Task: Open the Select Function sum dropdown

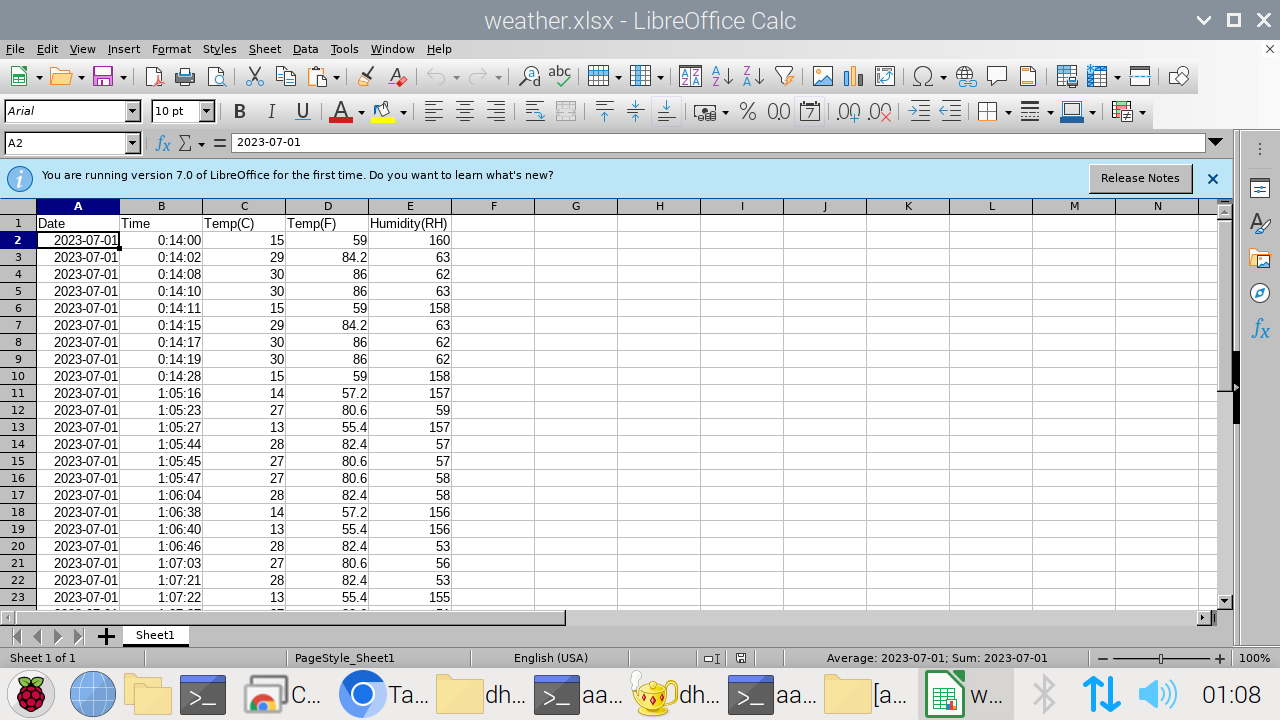Action: (x=201, y=144)
